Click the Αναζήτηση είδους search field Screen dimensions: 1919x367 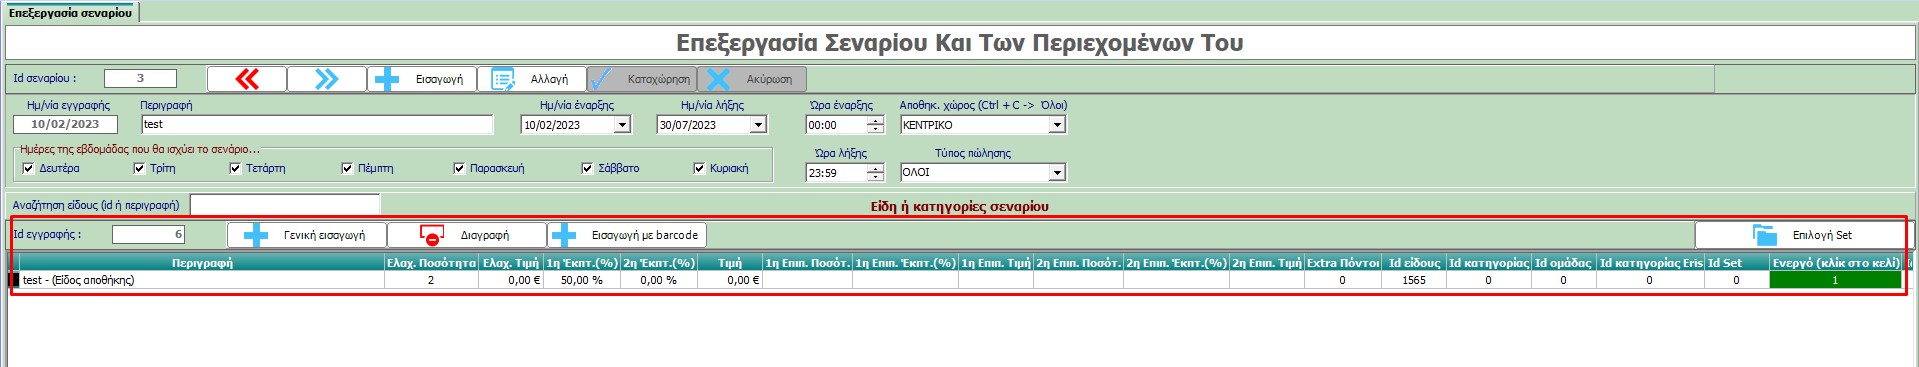(285, 205)
